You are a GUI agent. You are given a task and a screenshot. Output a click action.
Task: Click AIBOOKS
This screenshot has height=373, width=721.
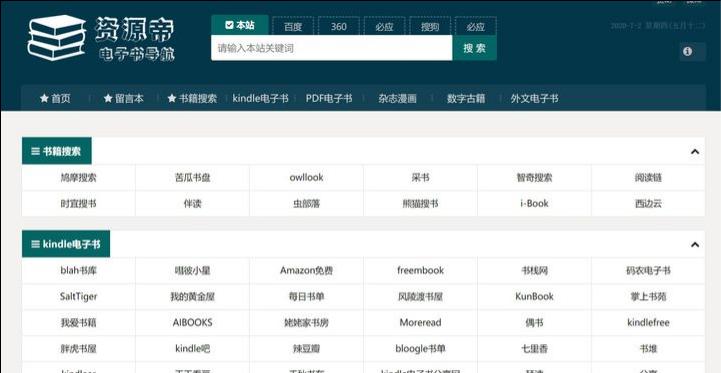192,323
